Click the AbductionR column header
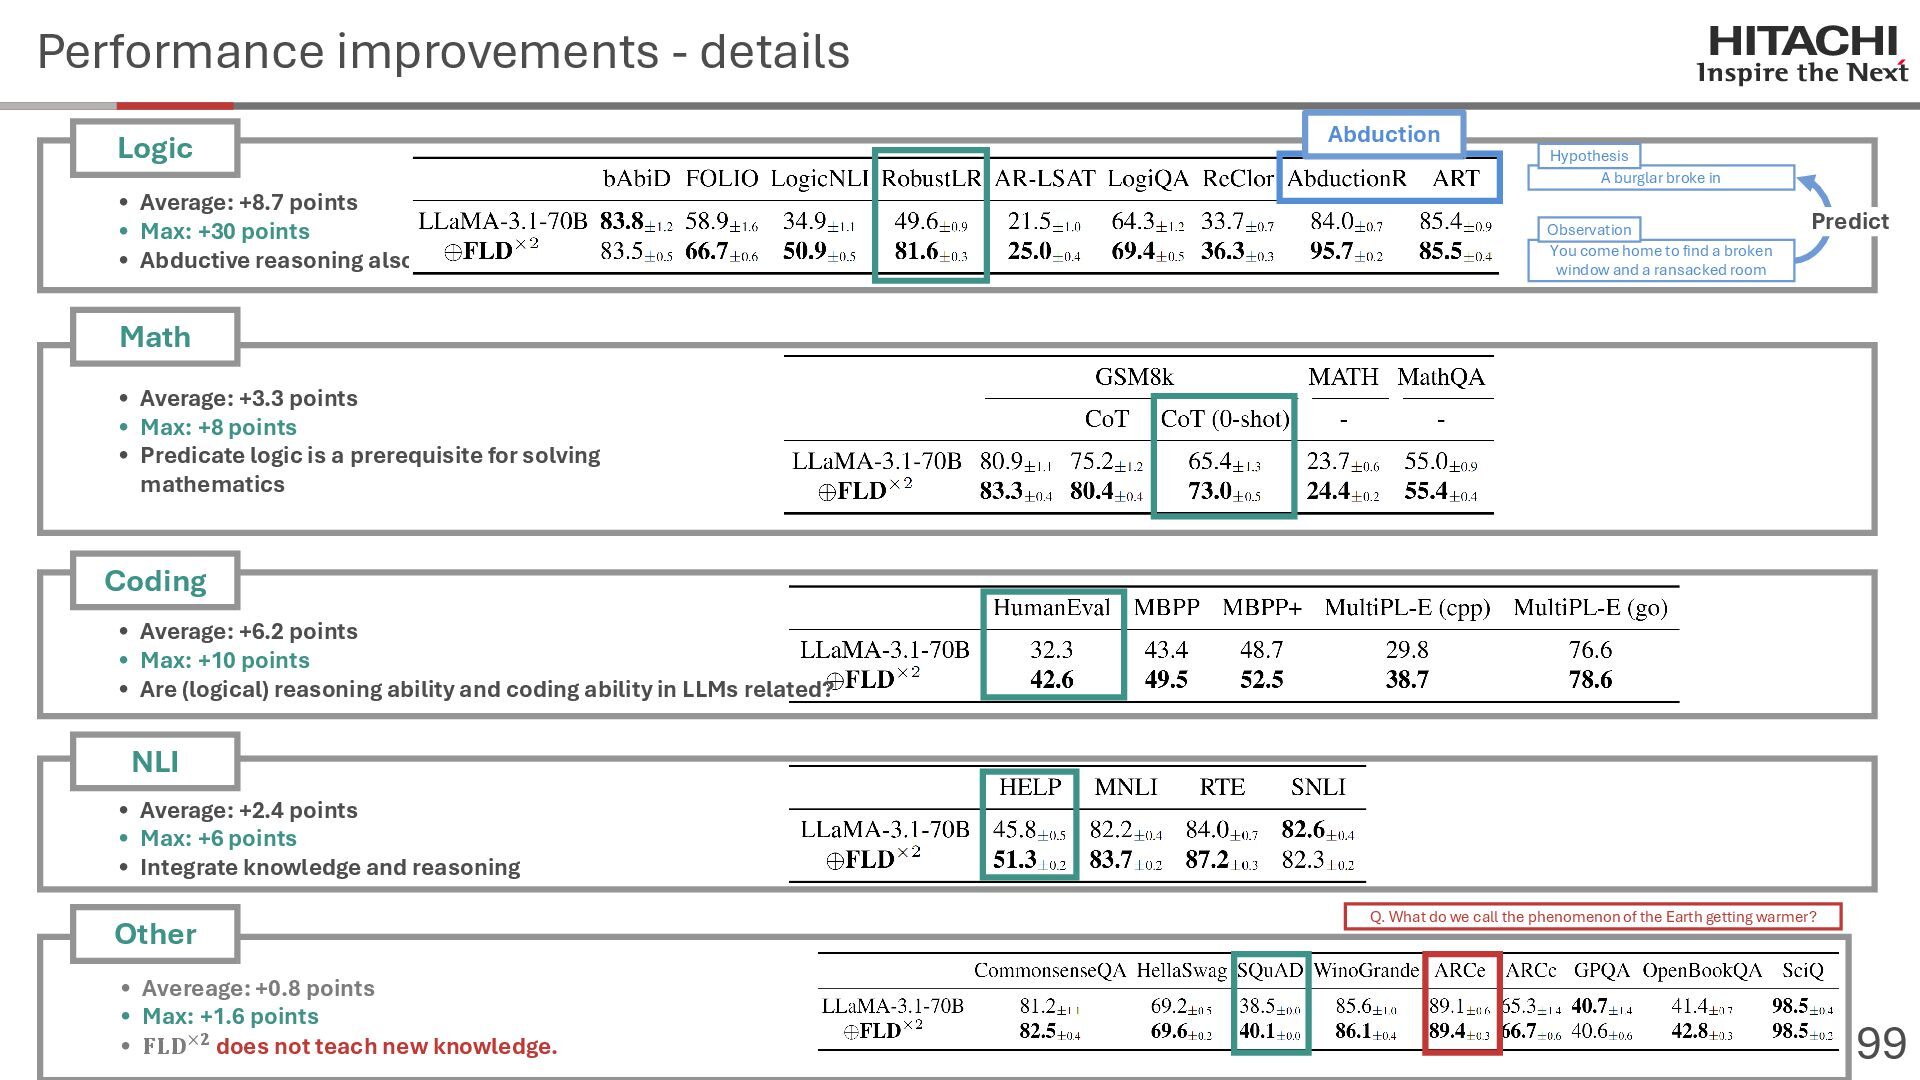The height and width of the screenshot is (1080, 1920). [1346, 179]
